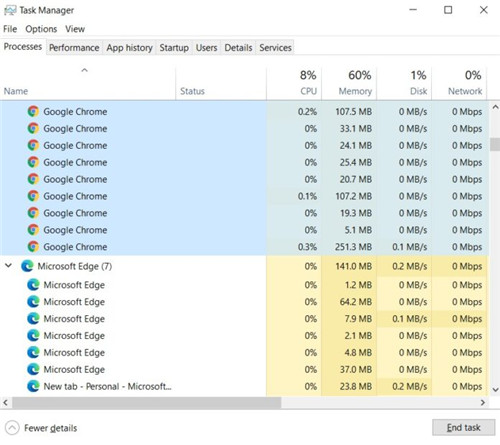Click the Microsoft Edge (7) group icon
500x445 pixels.
pyautogui.click(x=27, y=266)
